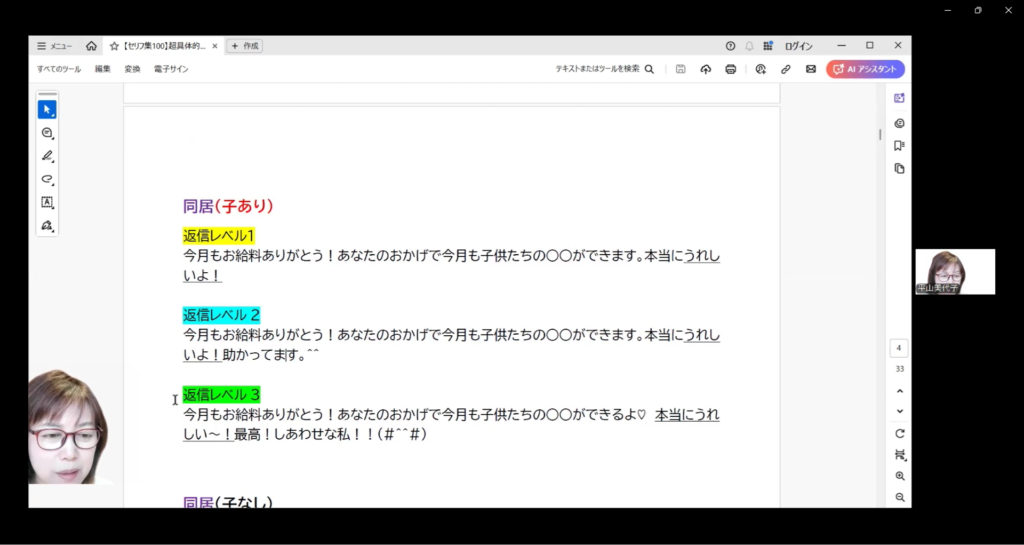The width and height of the screenshot is (1024, 545).
Task: Click the page number field showing 4
Action: [x=900, y=348]
